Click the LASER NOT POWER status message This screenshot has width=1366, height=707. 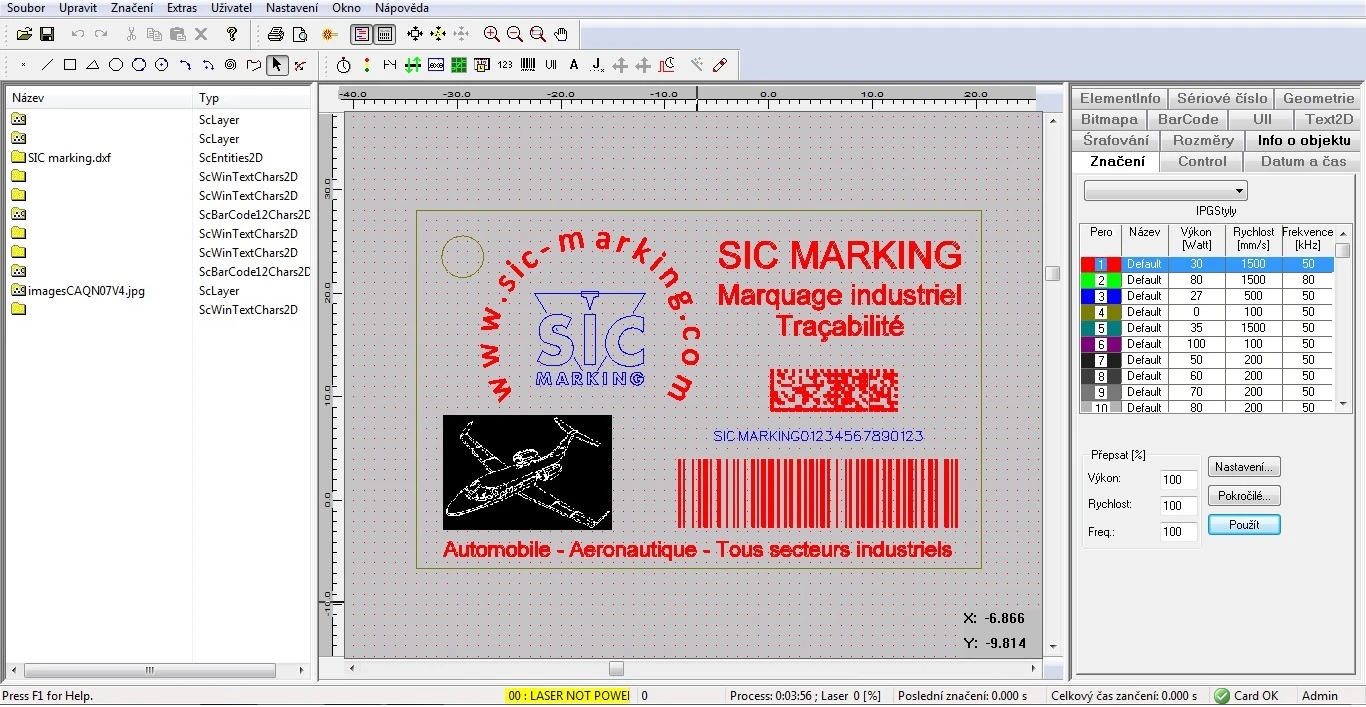[x=568, y=696]
